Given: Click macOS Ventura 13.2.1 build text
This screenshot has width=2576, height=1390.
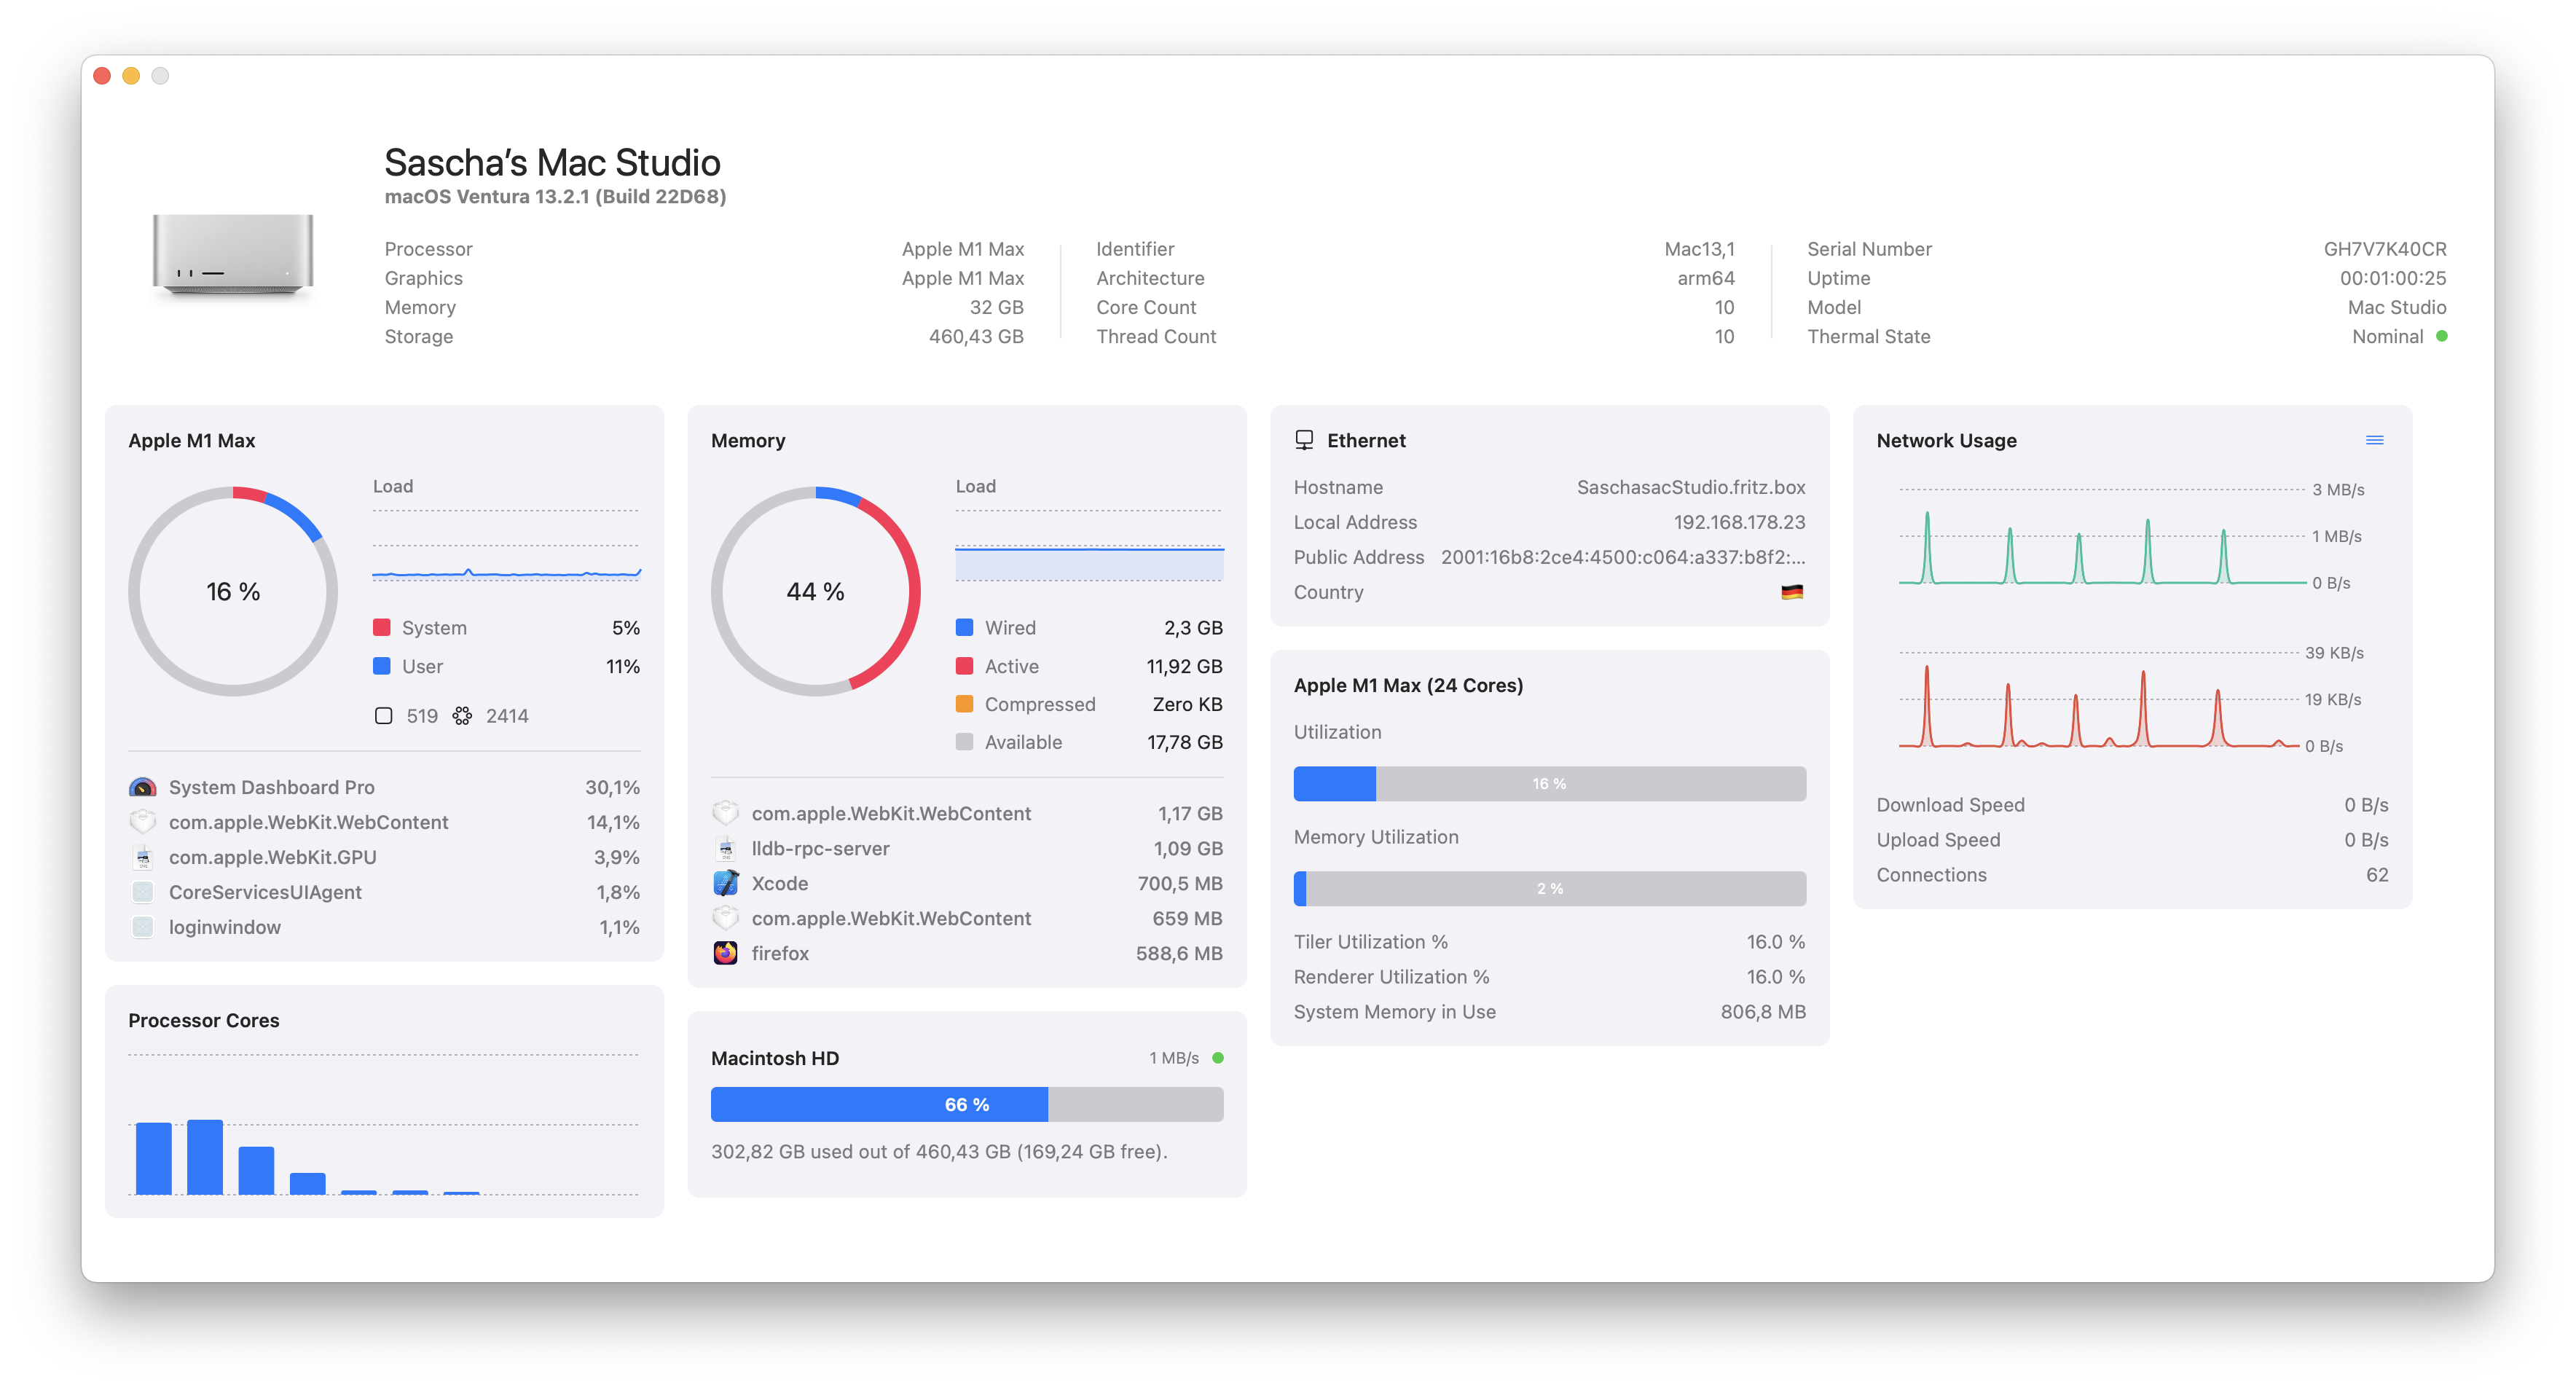Looking at the screenshot, I should click(555, 197).
